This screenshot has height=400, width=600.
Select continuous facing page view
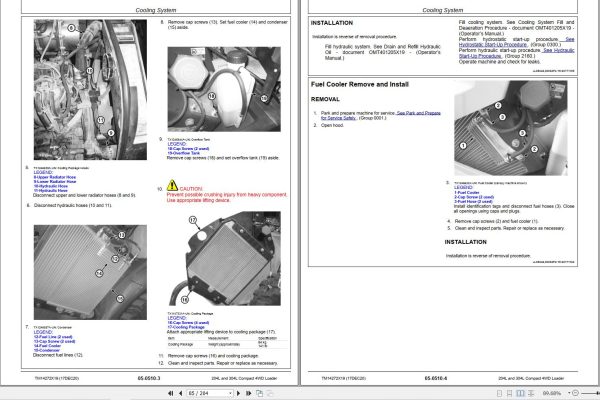[531, 393]
